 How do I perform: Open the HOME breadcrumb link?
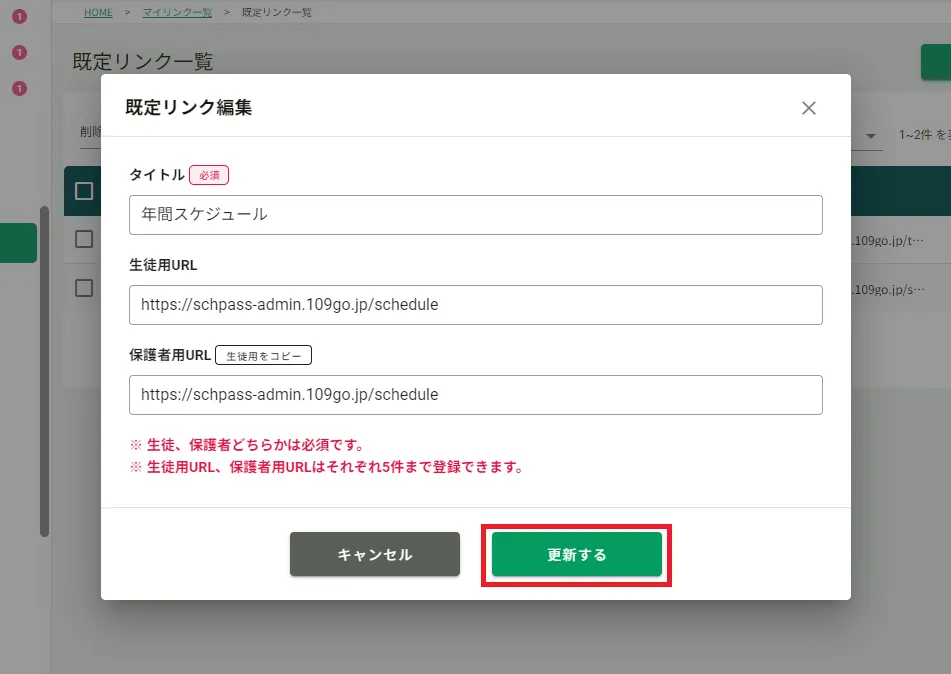click(x=98, y=12)
